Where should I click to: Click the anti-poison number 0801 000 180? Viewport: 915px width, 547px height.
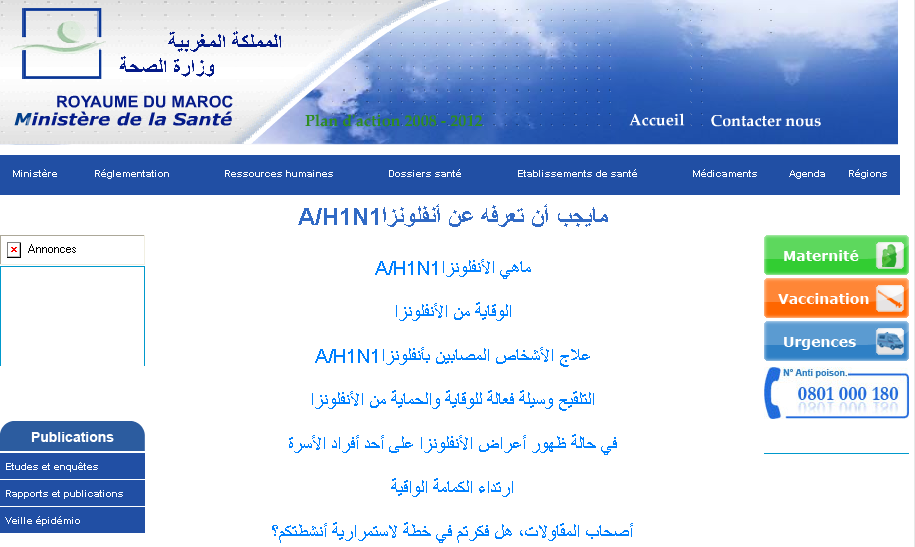click(848, 393)
